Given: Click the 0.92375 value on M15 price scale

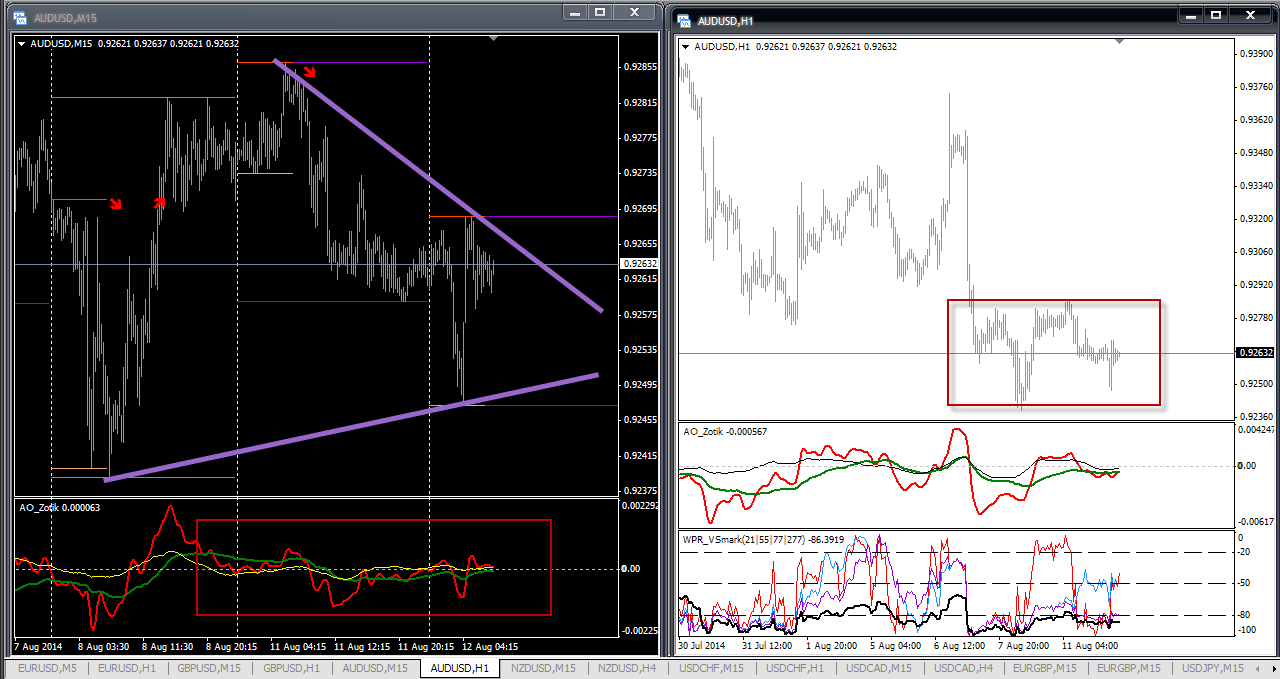Looking at the screenshot, I should (640, 491).
